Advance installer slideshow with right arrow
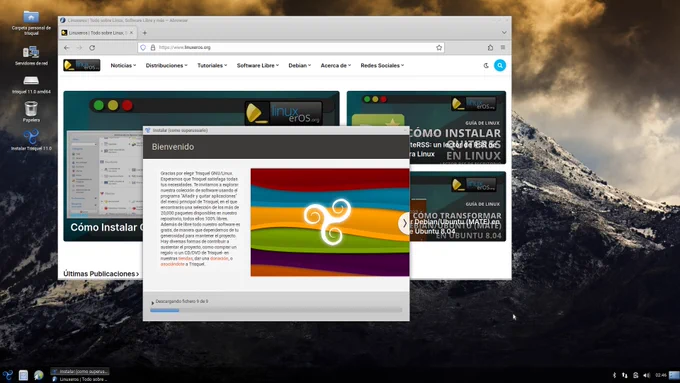The image size is (680, 383). [x=405, y=223]
